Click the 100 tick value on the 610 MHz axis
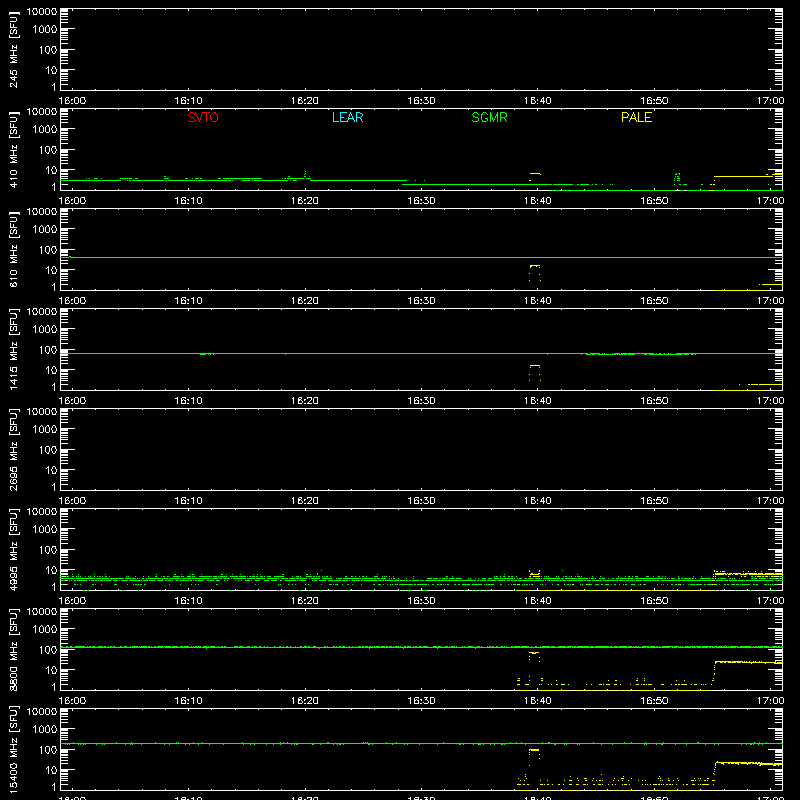The width and height of the screenshot is (800, 800). click(48, 250)
